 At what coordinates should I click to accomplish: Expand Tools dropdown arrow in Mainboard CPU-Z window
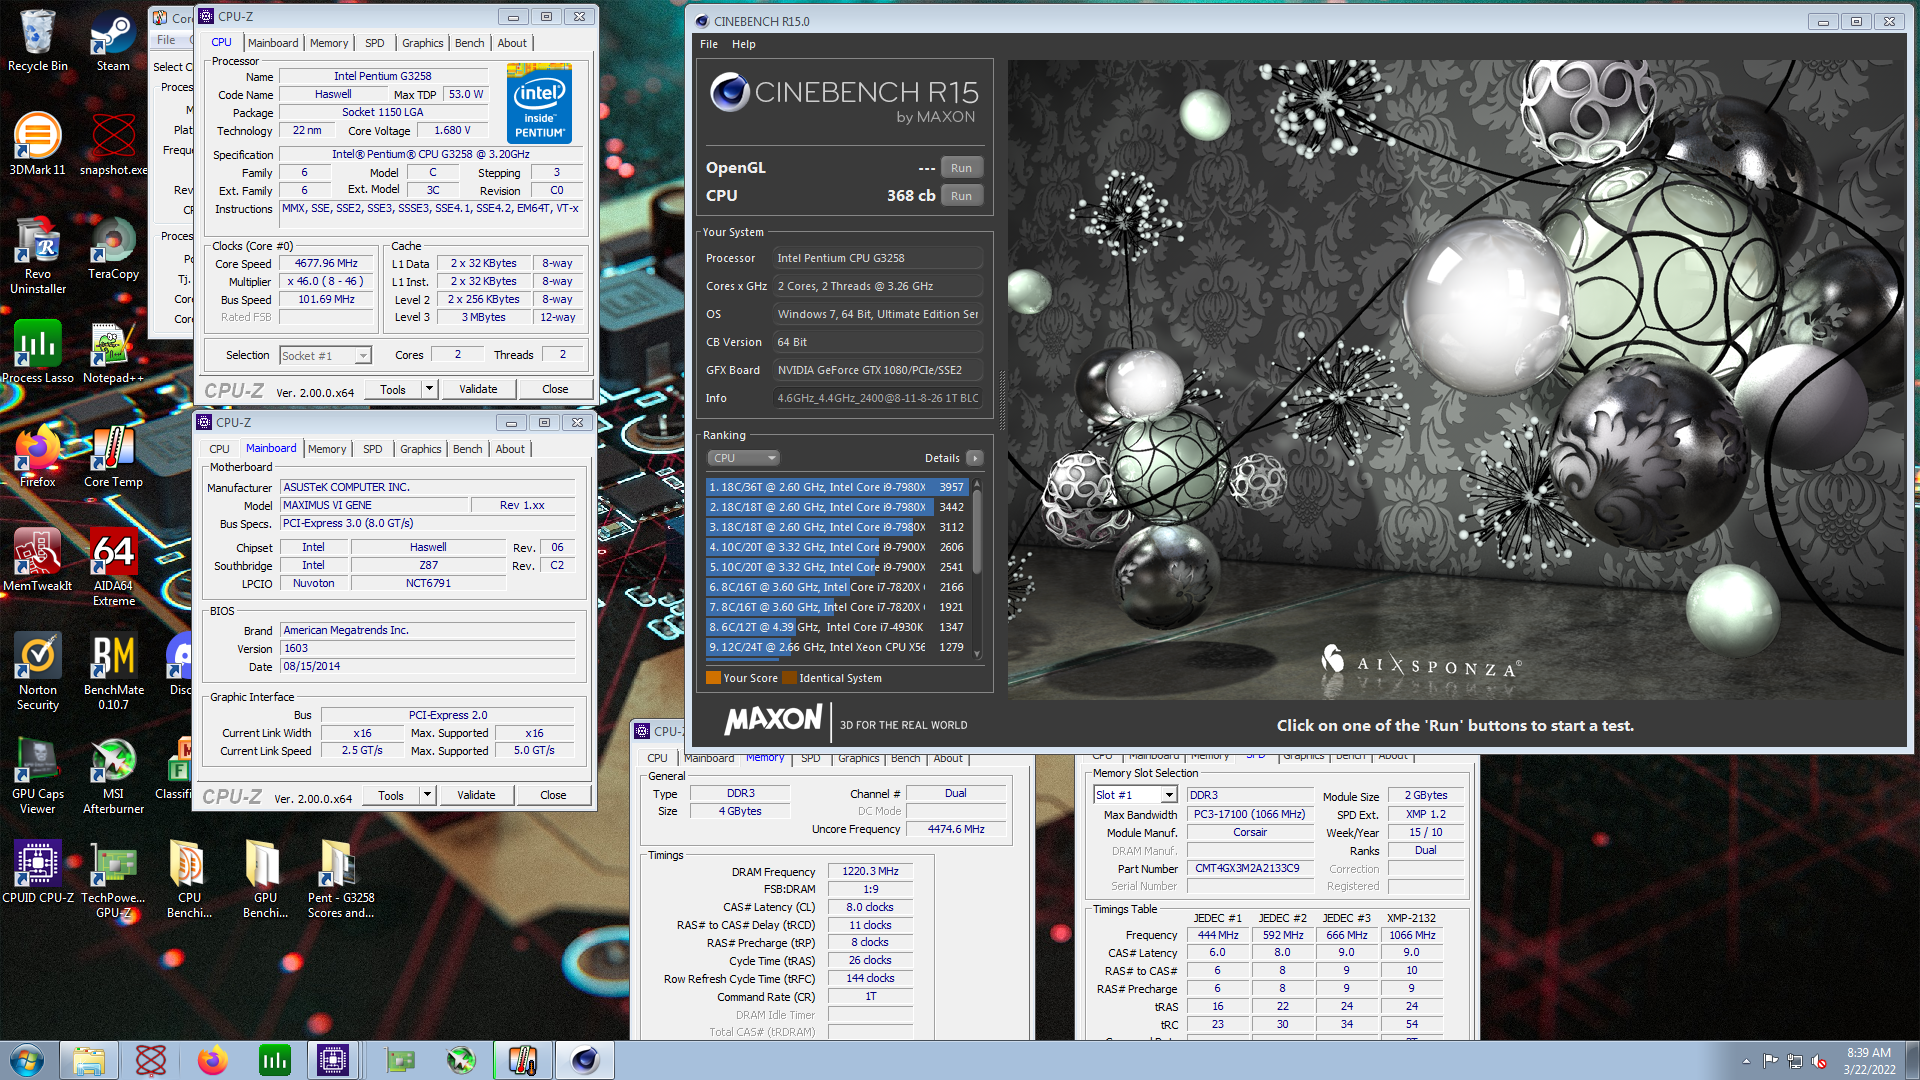click(x=428, y=795)
